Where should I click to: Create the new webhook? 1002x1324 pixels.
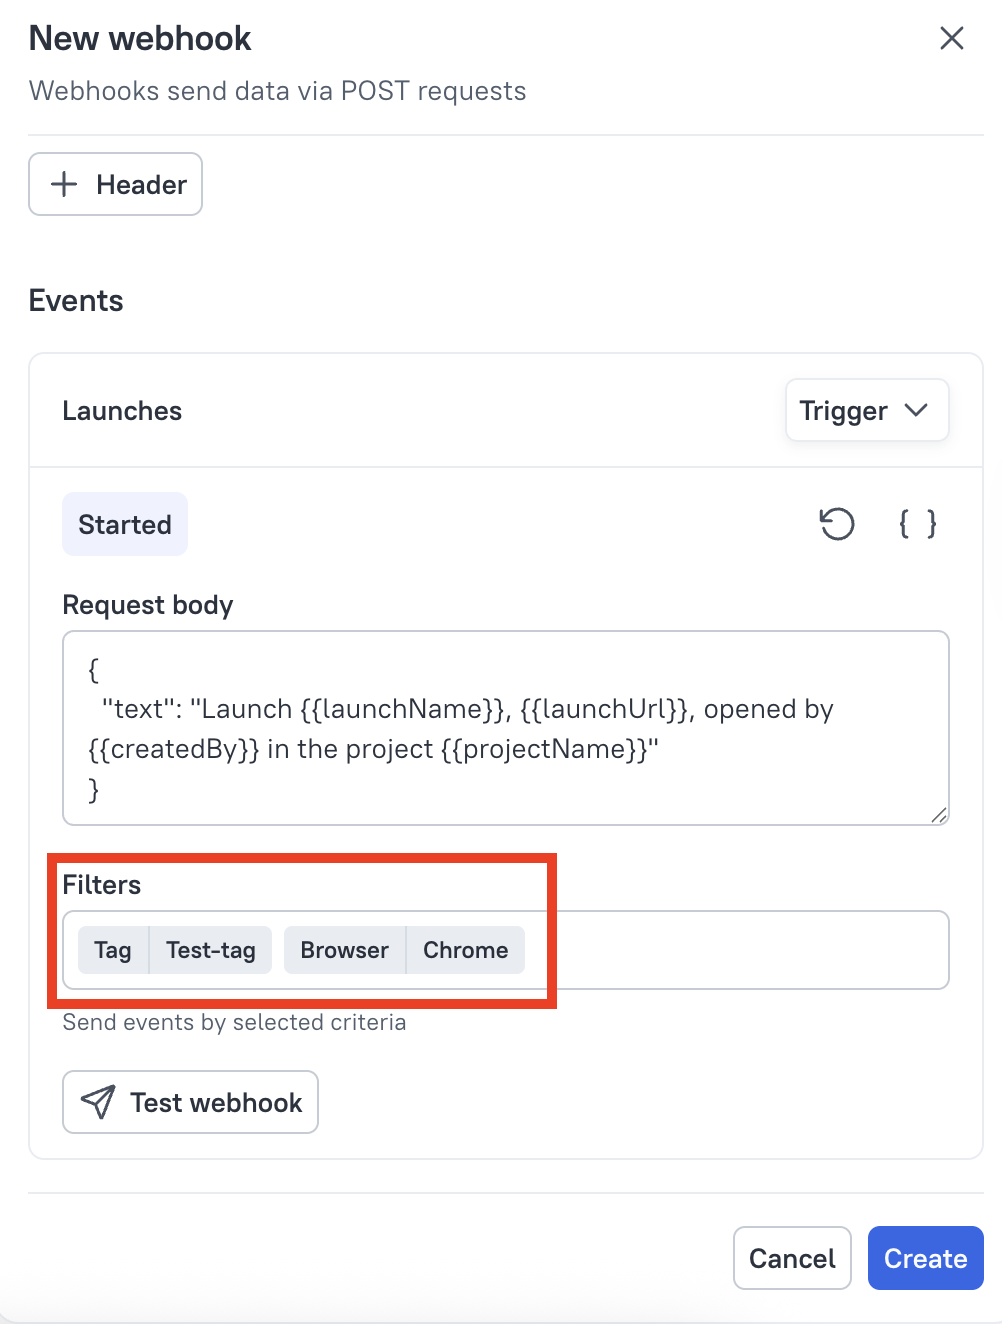tap(925, 1258)
